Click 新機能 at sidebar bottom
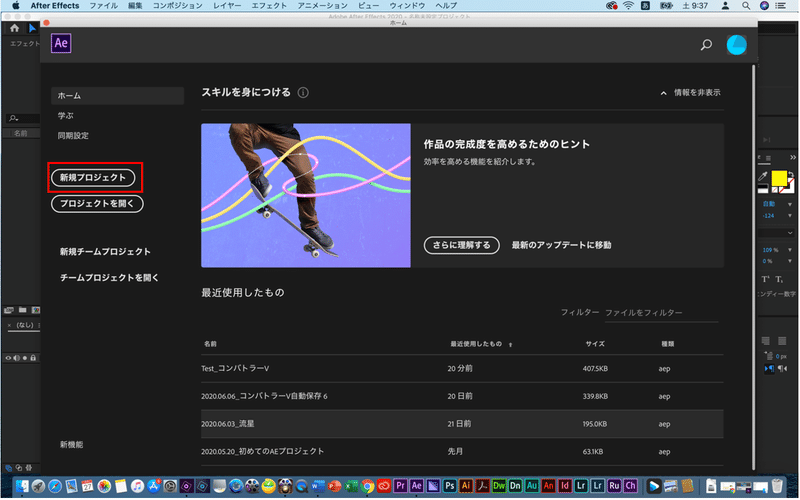This screenshot has width=800, height=500. (x=71, y=445)
